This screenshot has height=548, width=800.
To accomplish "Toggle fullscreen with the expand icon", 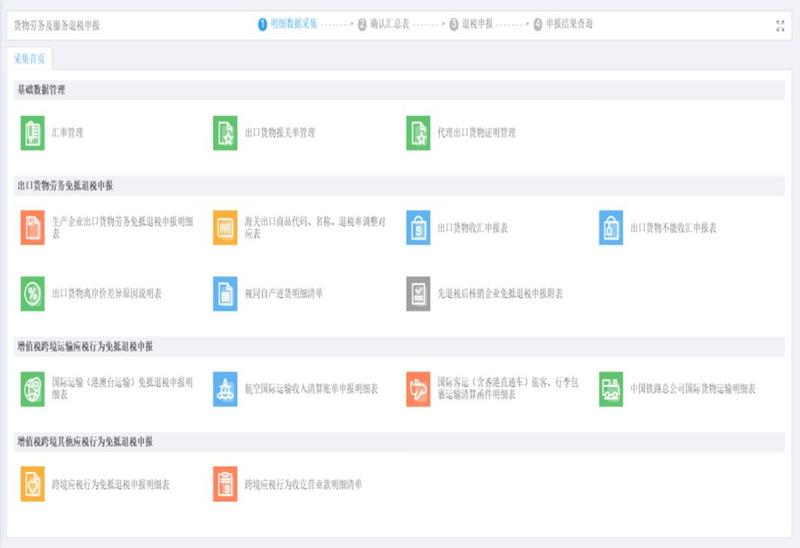I will point(780,26).
